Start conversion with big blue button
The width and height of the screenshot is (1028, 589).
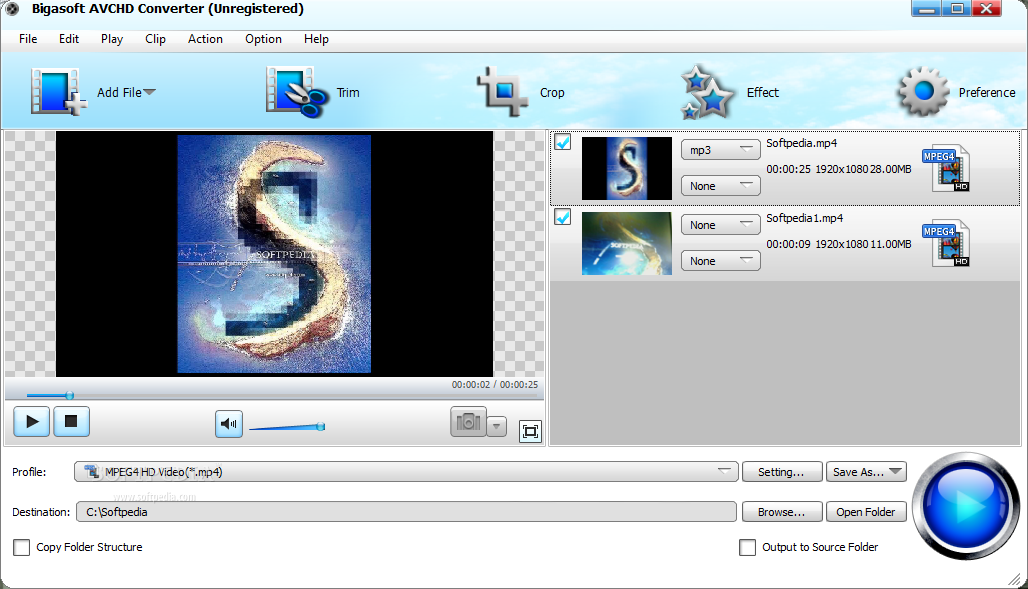tap(966, 506)
